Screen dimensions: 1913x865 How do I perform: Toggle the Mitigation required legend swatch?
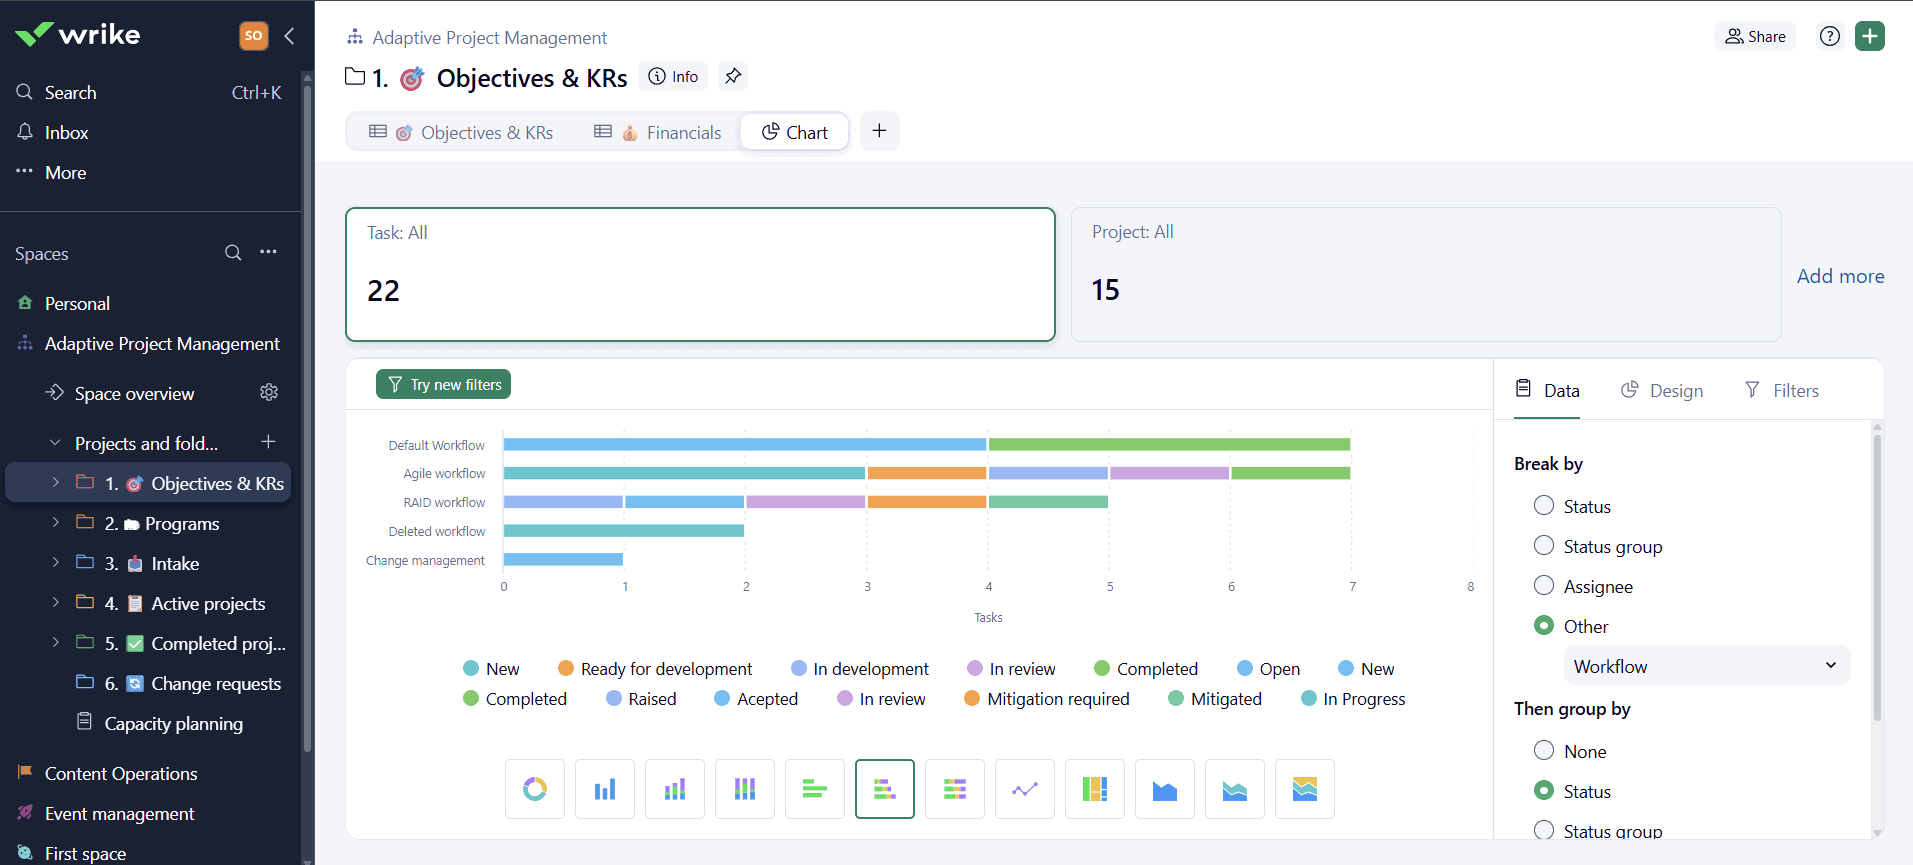pyautogui.click(x=971, y=699)
